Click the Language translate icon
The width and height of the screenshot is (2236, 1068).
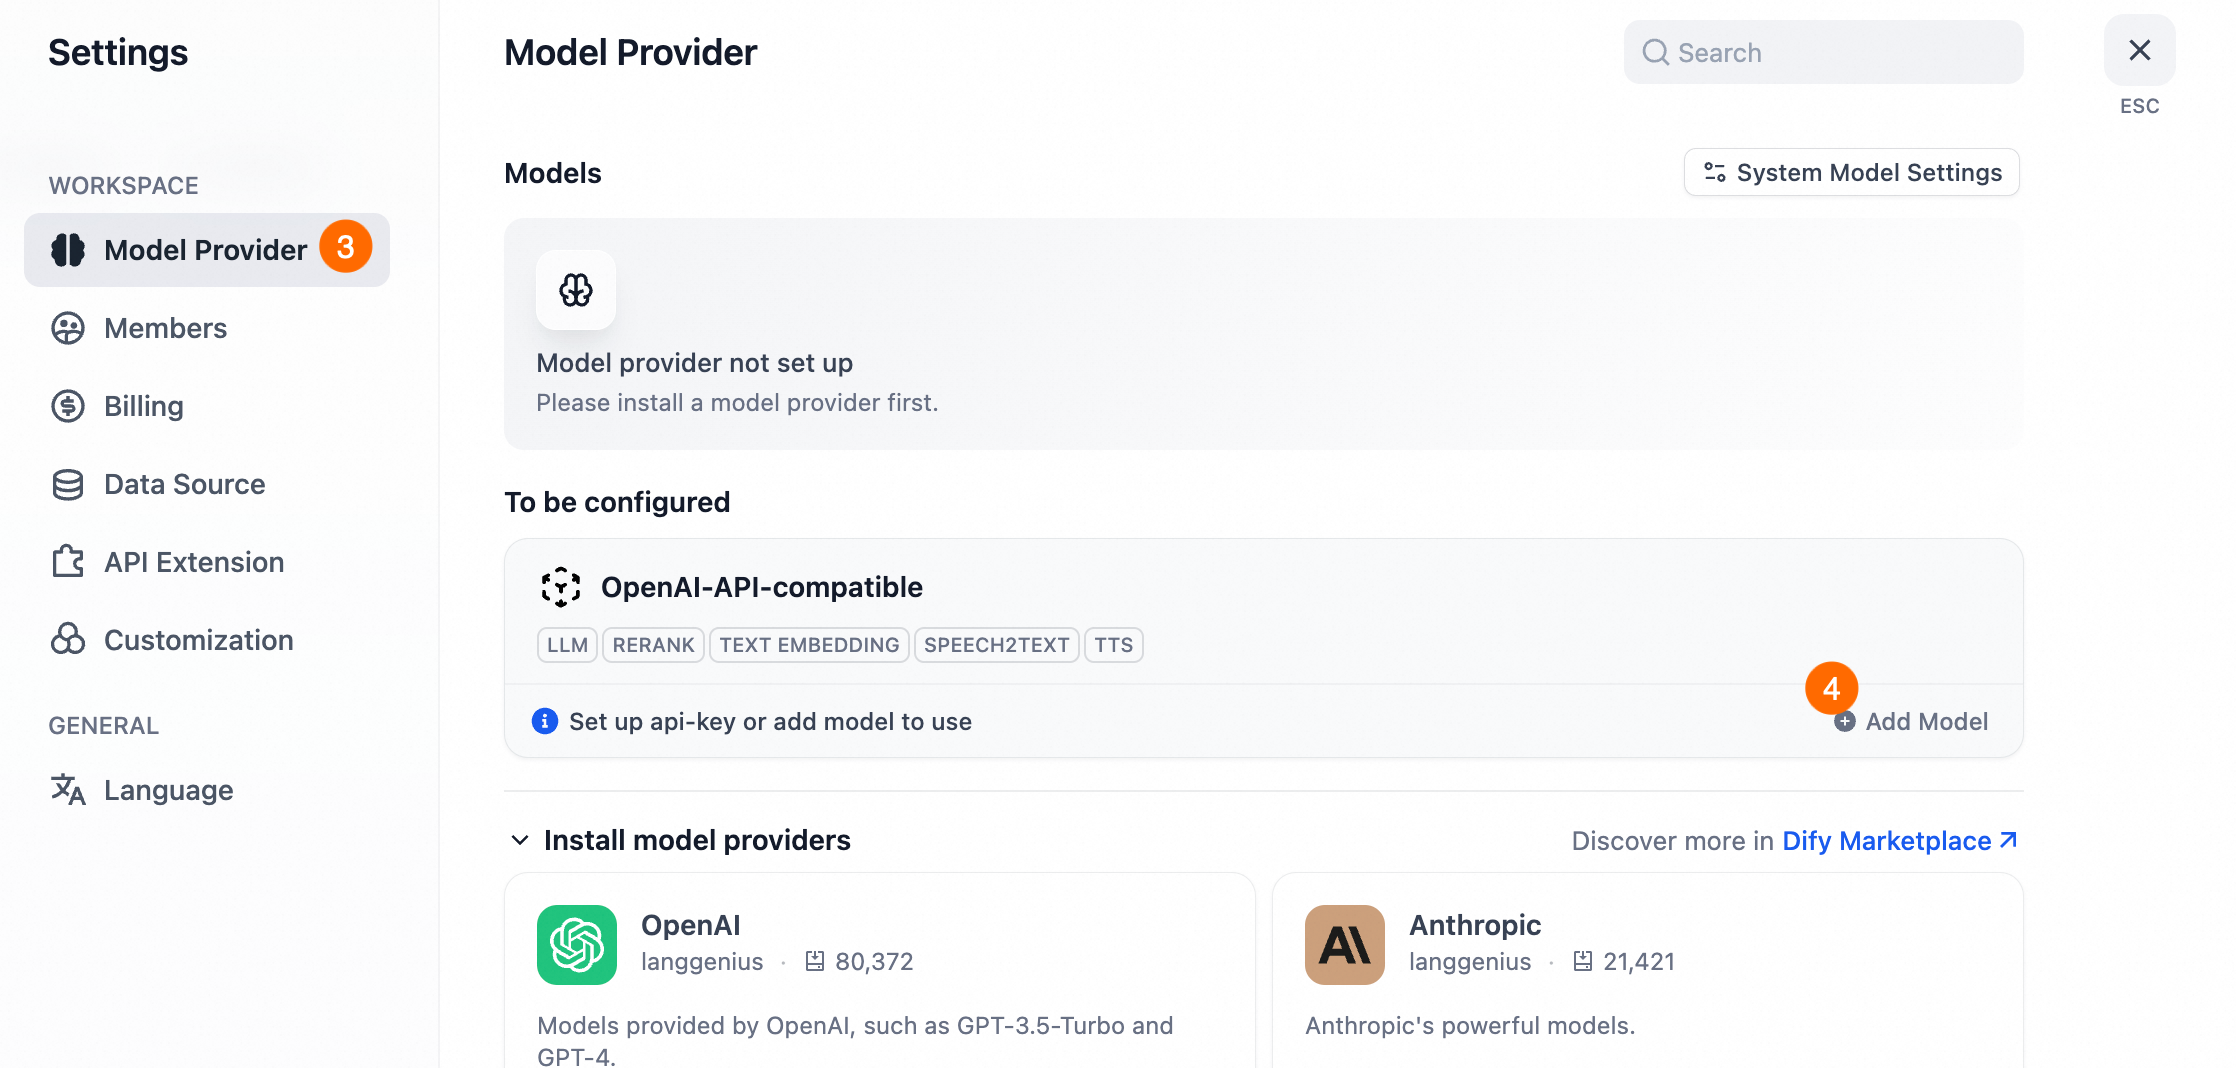(68, 790)
